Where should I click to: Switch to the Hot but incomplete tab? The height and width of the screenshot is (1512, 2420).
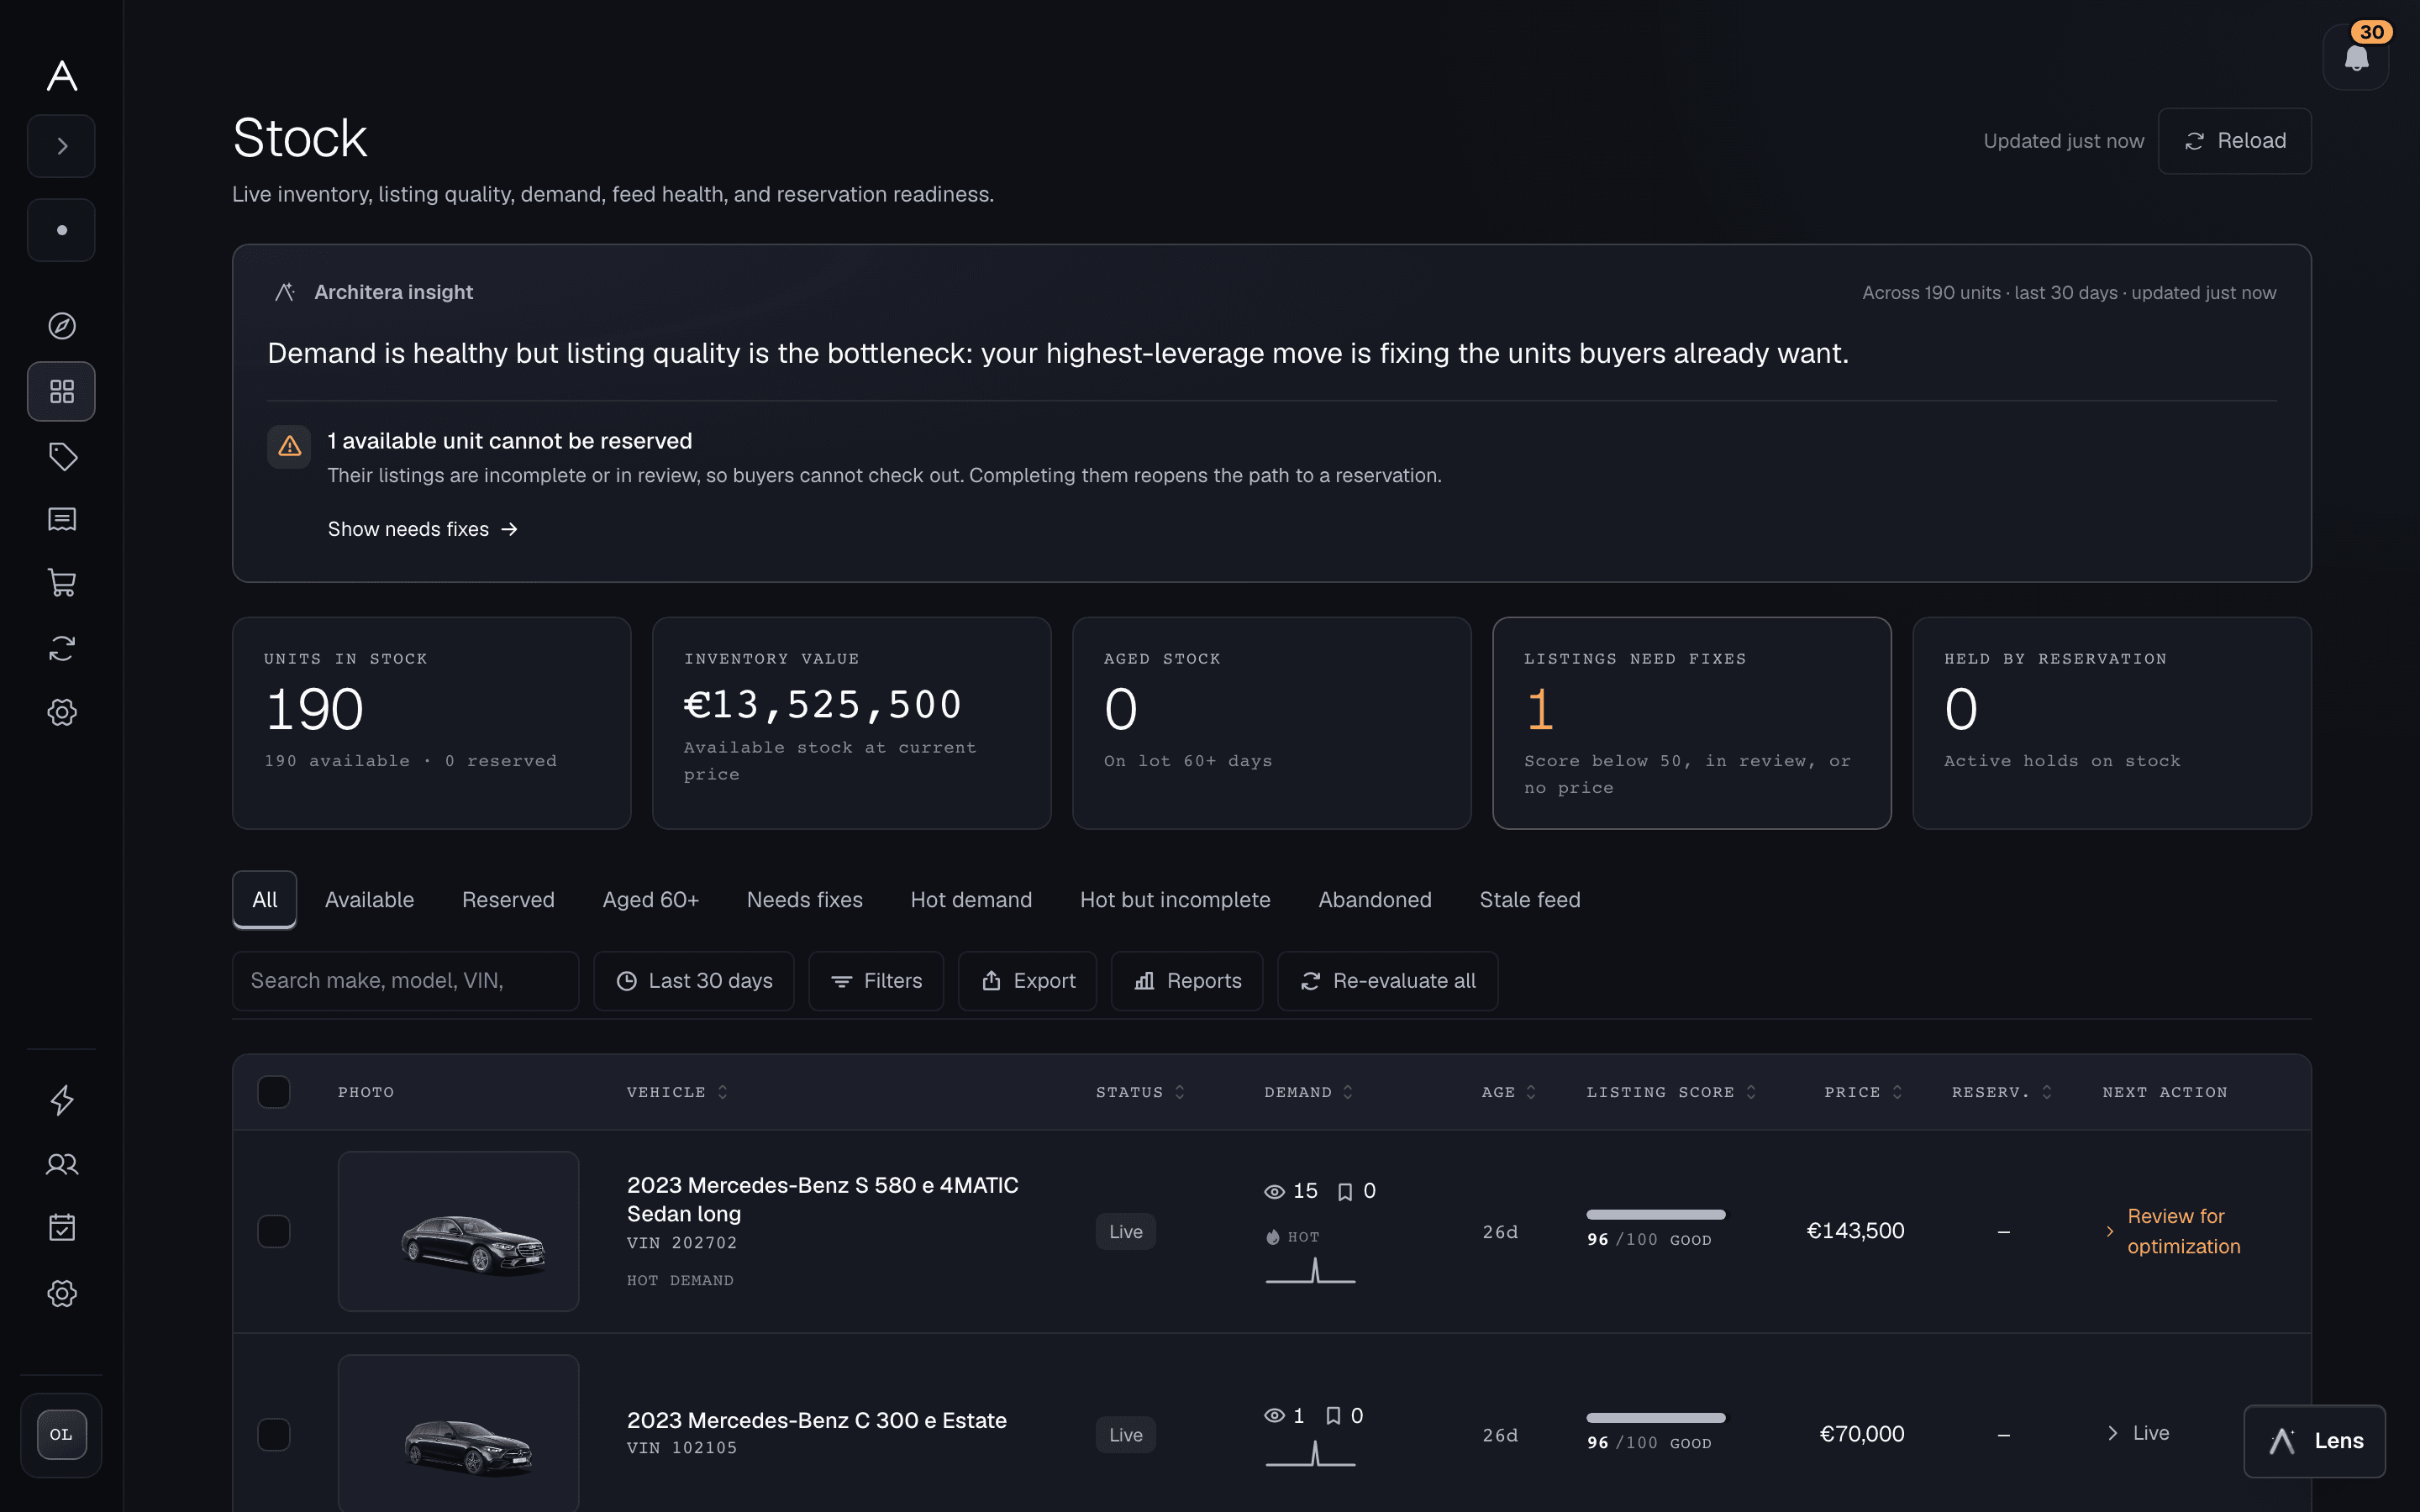coord(1175,899)
